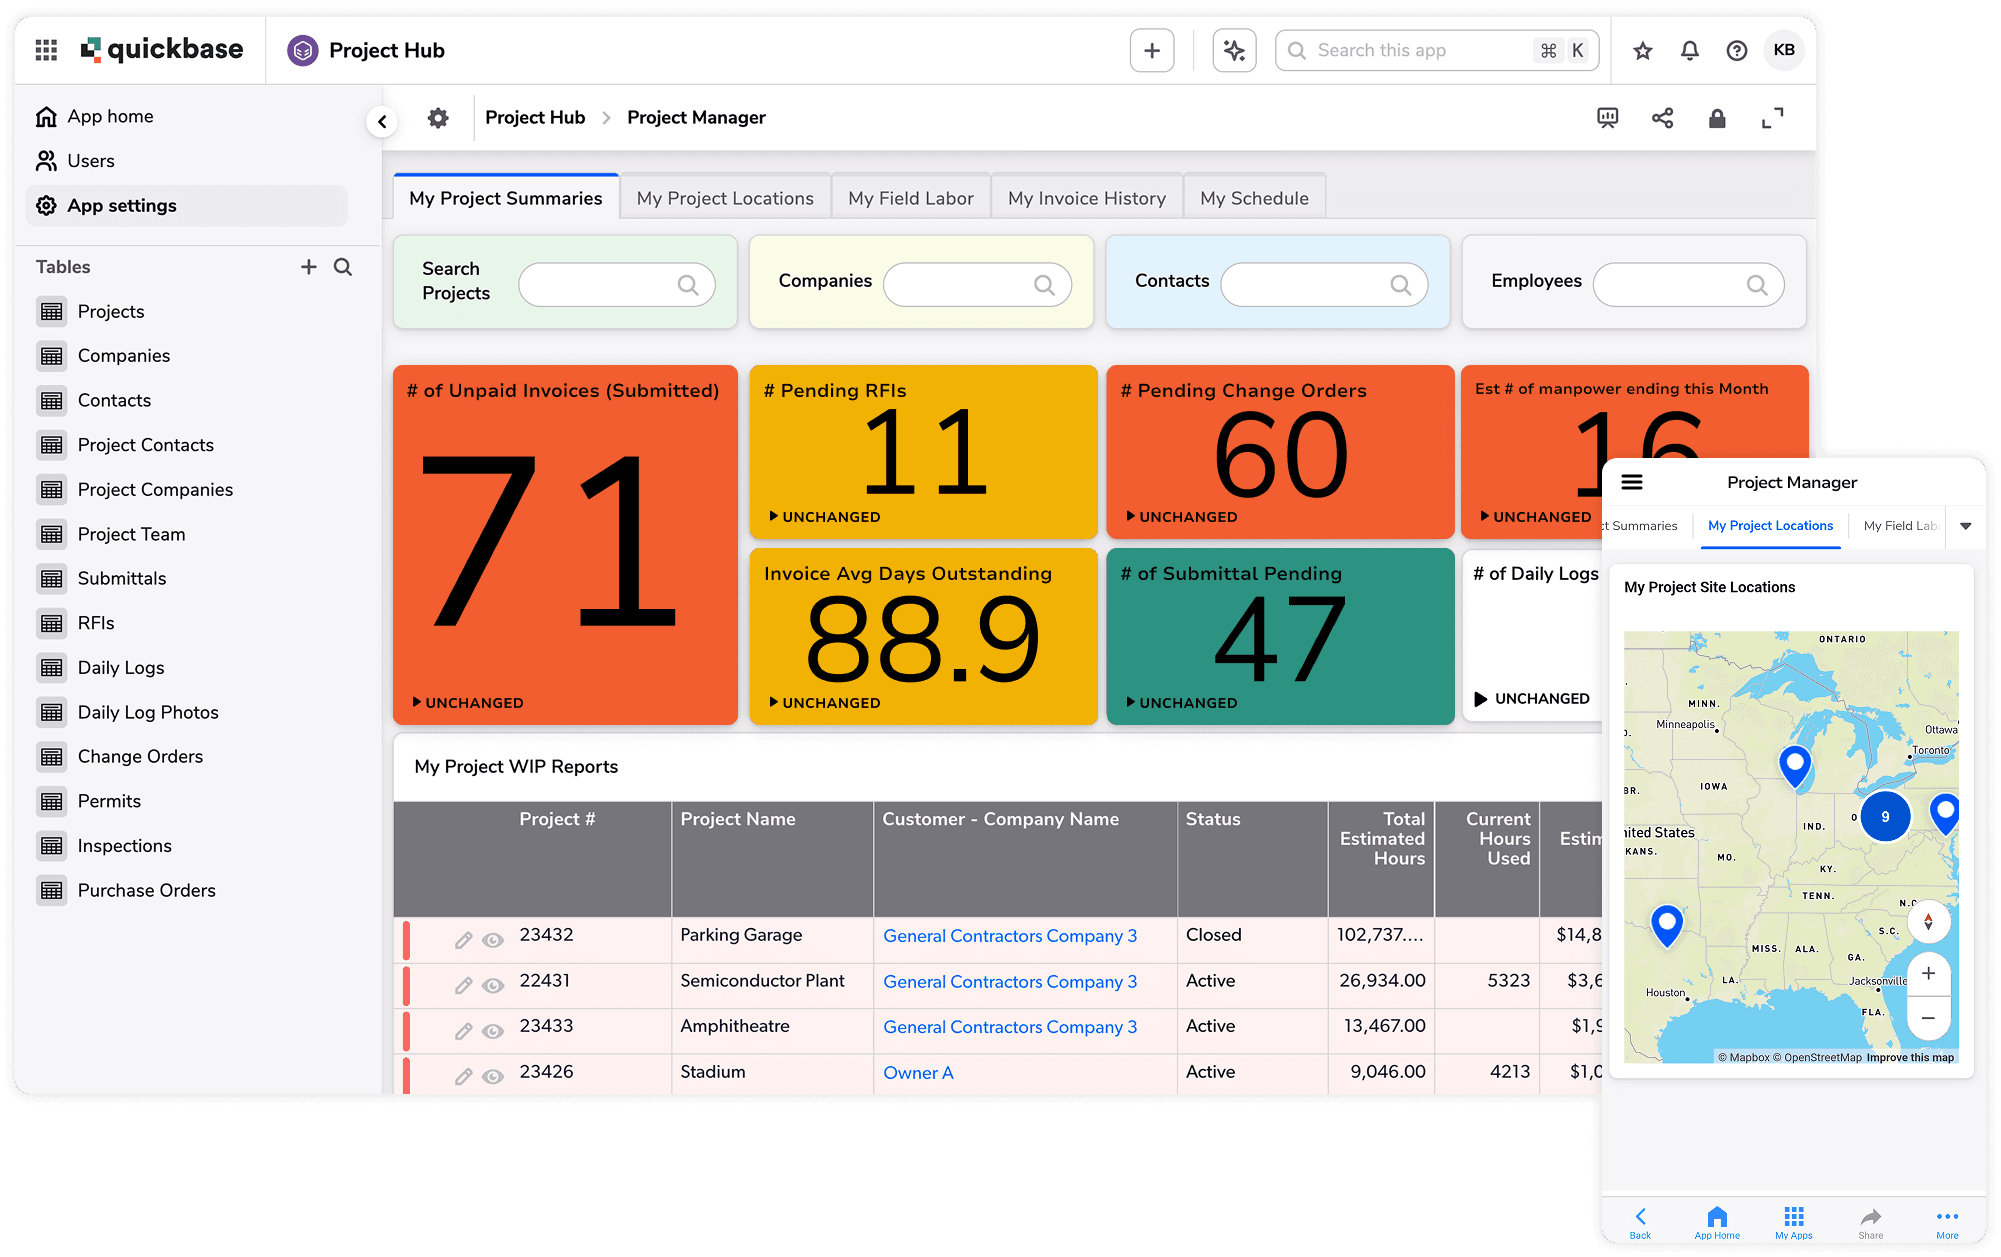Open the help question mark icon
This screenshot has width=2001, height=1257.
(x=1737, y=50)
